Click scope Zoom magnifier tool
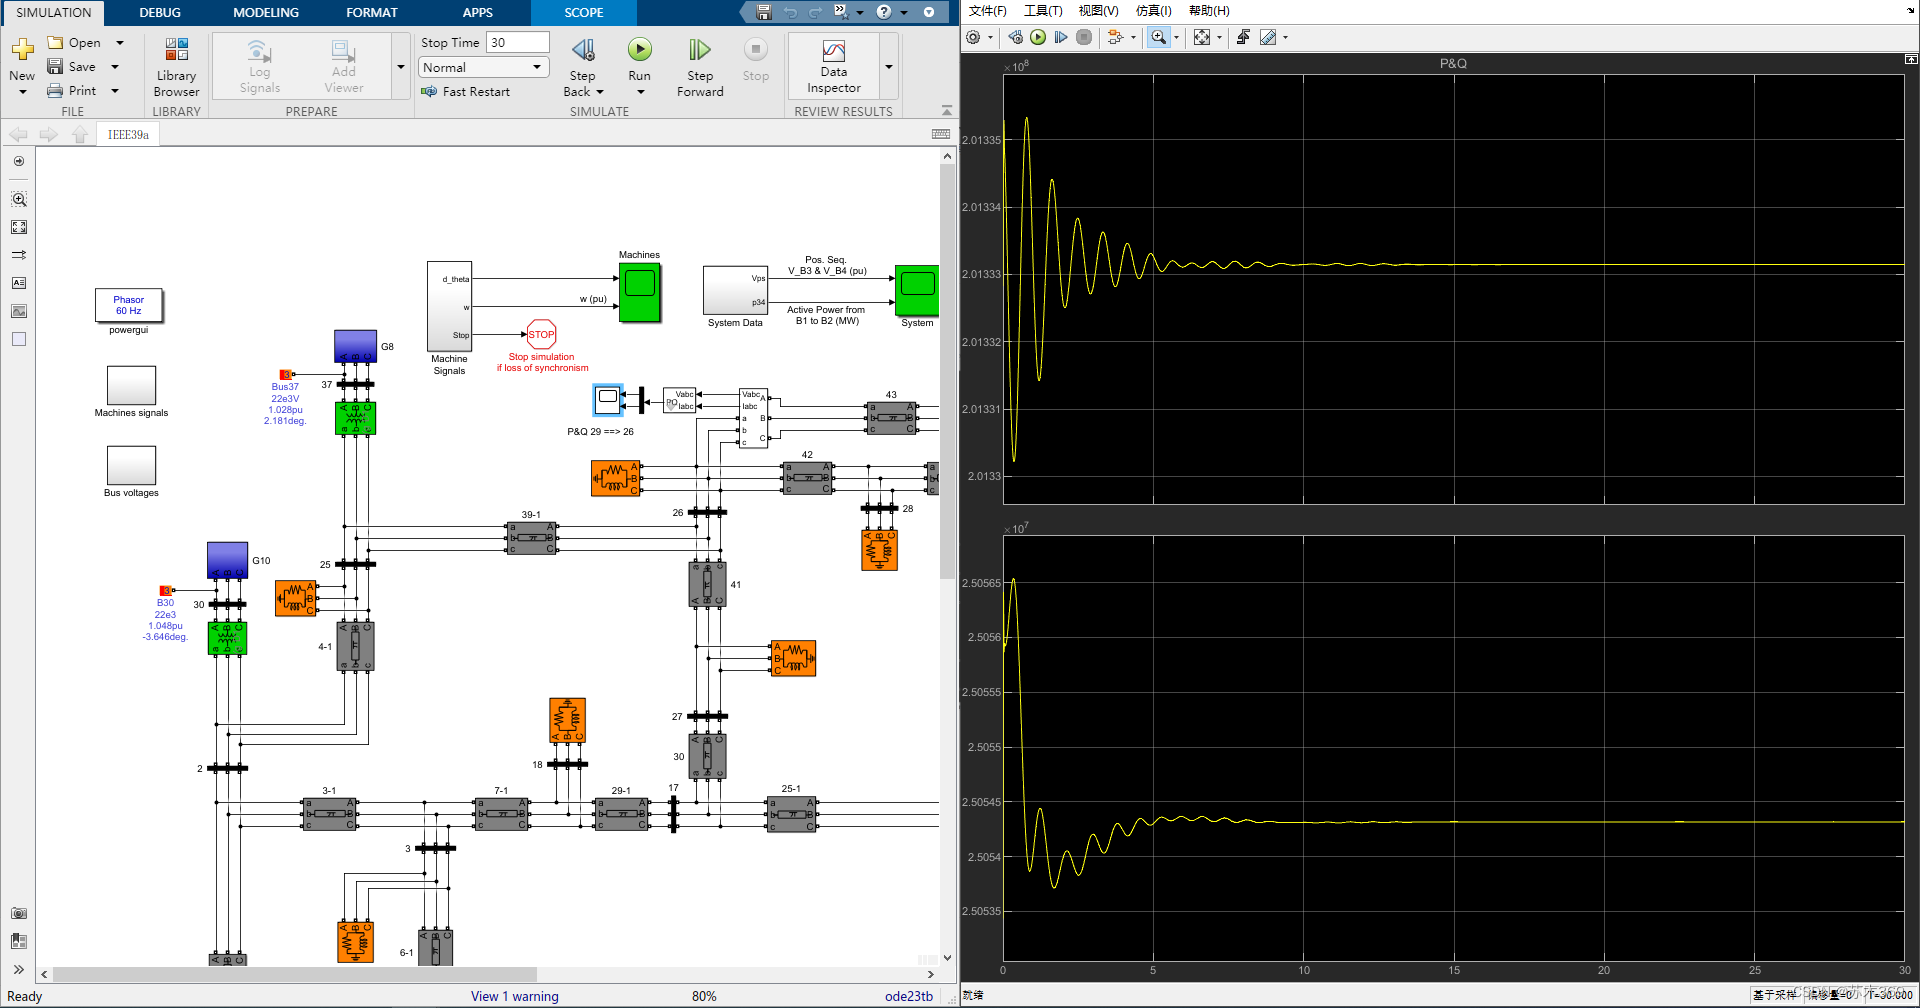 (x=1158, y=37)
